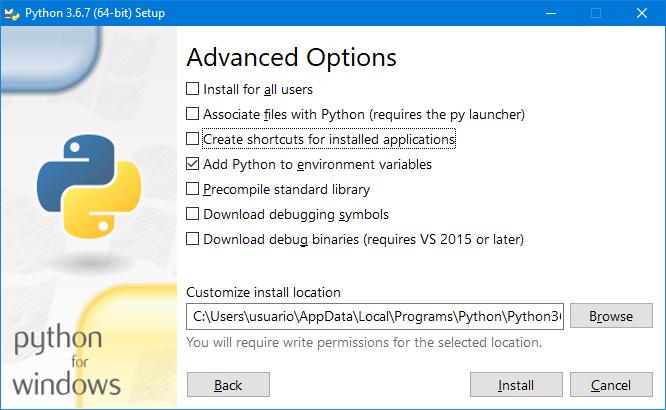The image size is (666, 410).
Task: Uncheck Add Python to environment variables
Action: (192, 164)
